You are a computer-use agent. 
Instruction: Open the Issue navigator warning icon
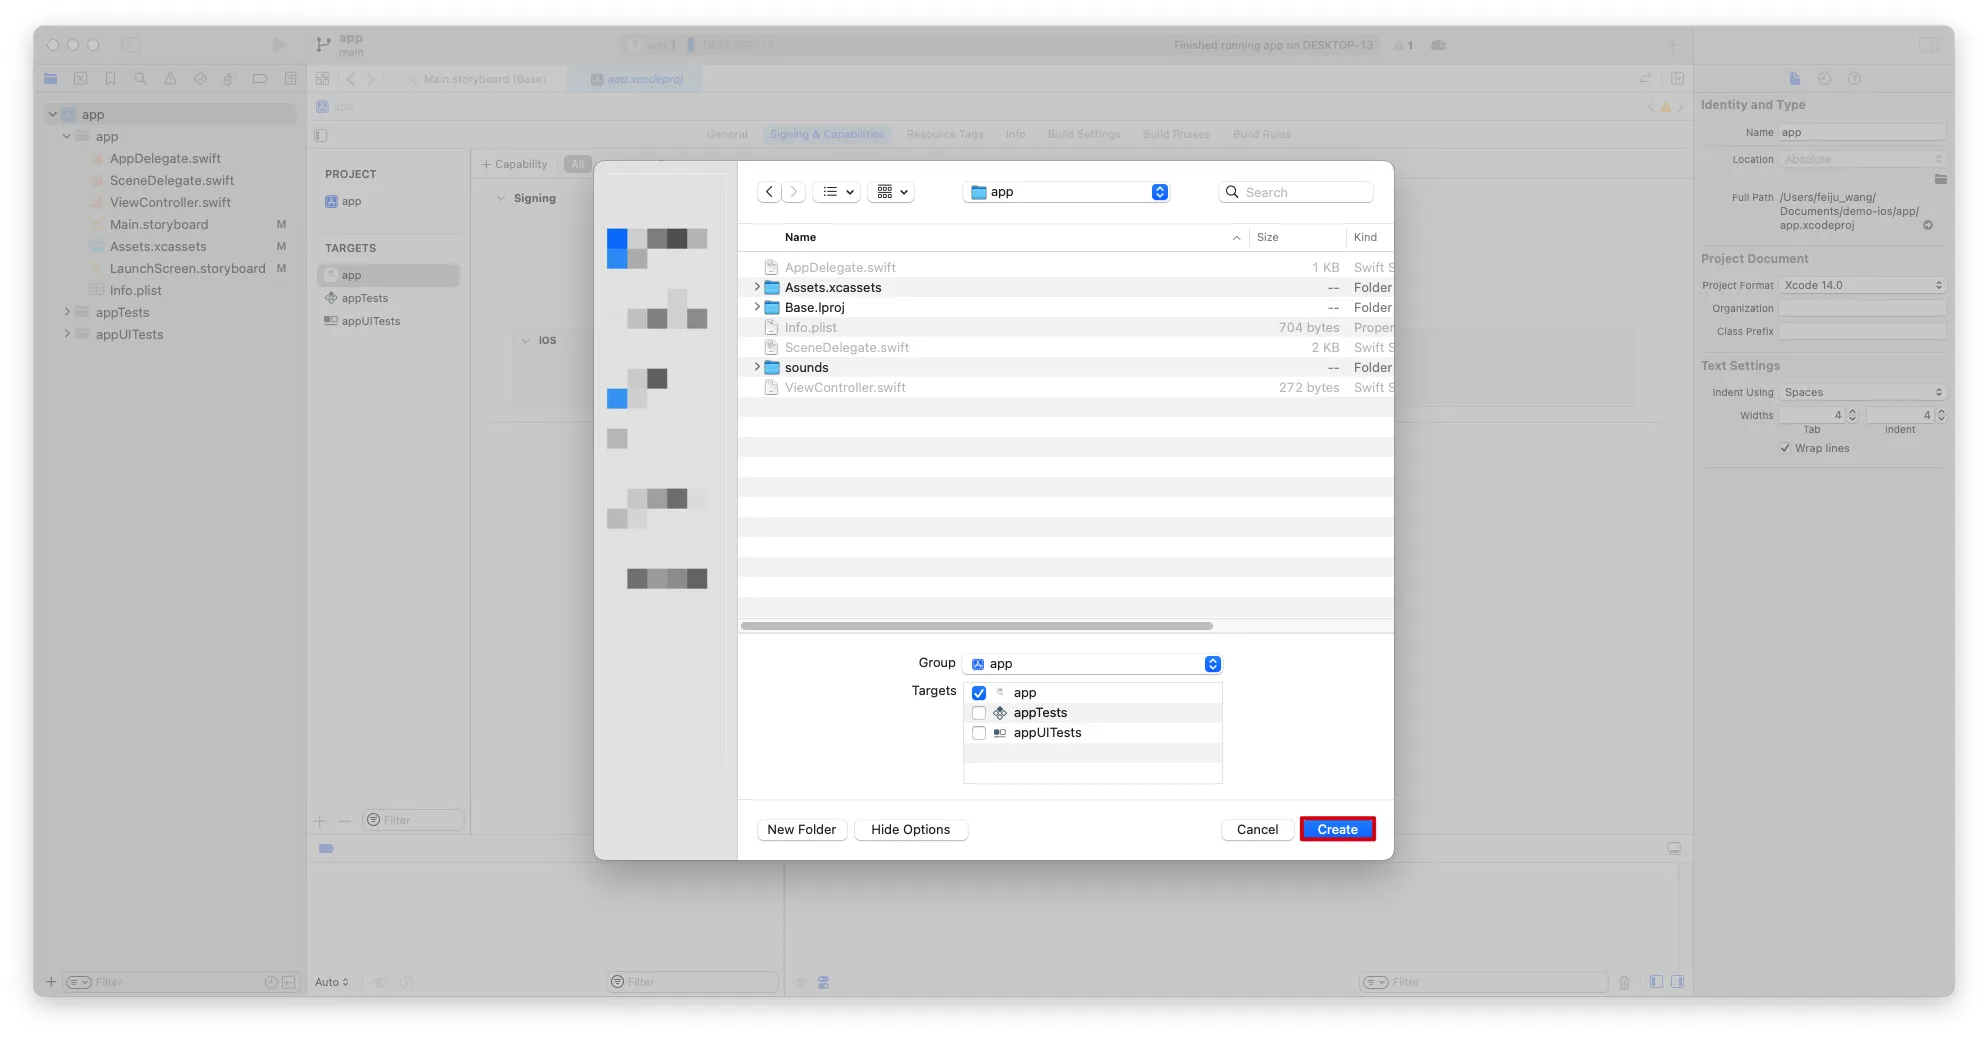tap(170, 79)
